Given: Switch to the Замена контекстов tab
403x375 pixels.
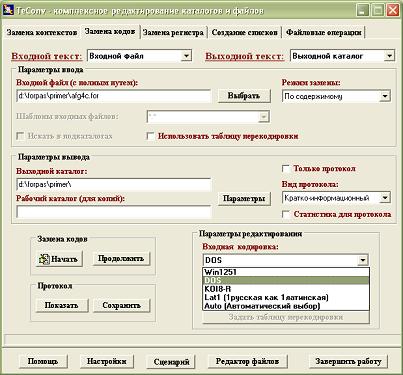Looking at the screenshot, I should pos(42,33).
